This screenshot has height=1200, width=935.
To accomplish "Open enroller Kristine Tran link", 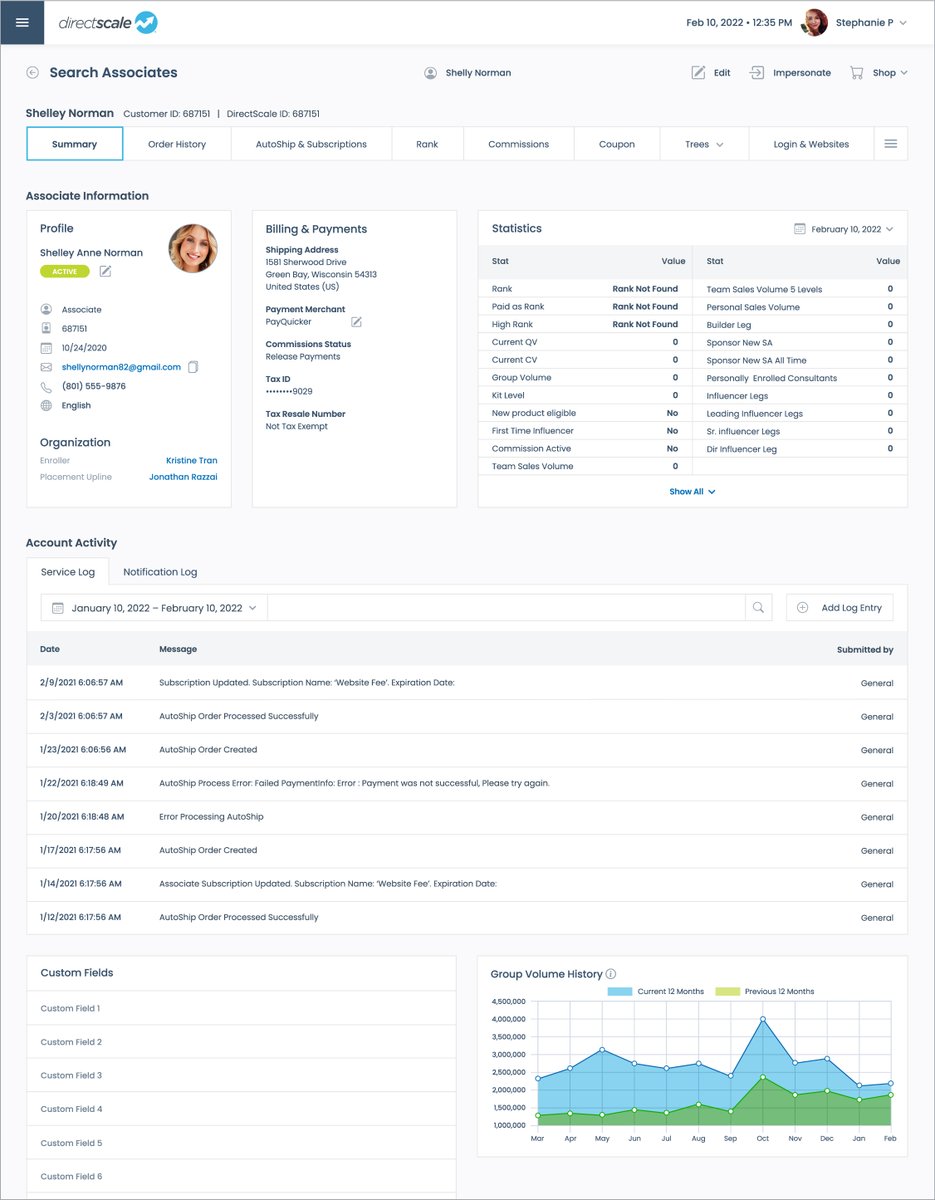I will tap(192, 461).
